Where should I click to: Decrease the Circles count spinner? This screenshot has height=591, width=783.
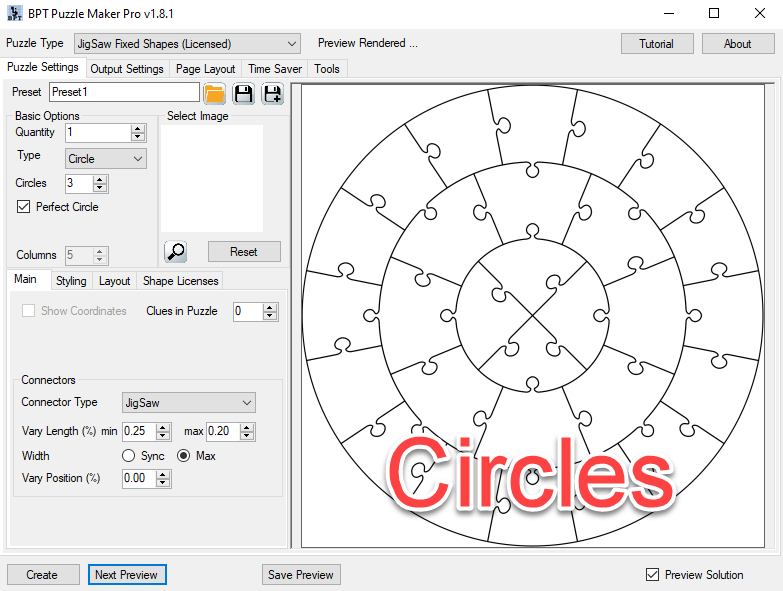pyautogui.click(x=100, y=188)
